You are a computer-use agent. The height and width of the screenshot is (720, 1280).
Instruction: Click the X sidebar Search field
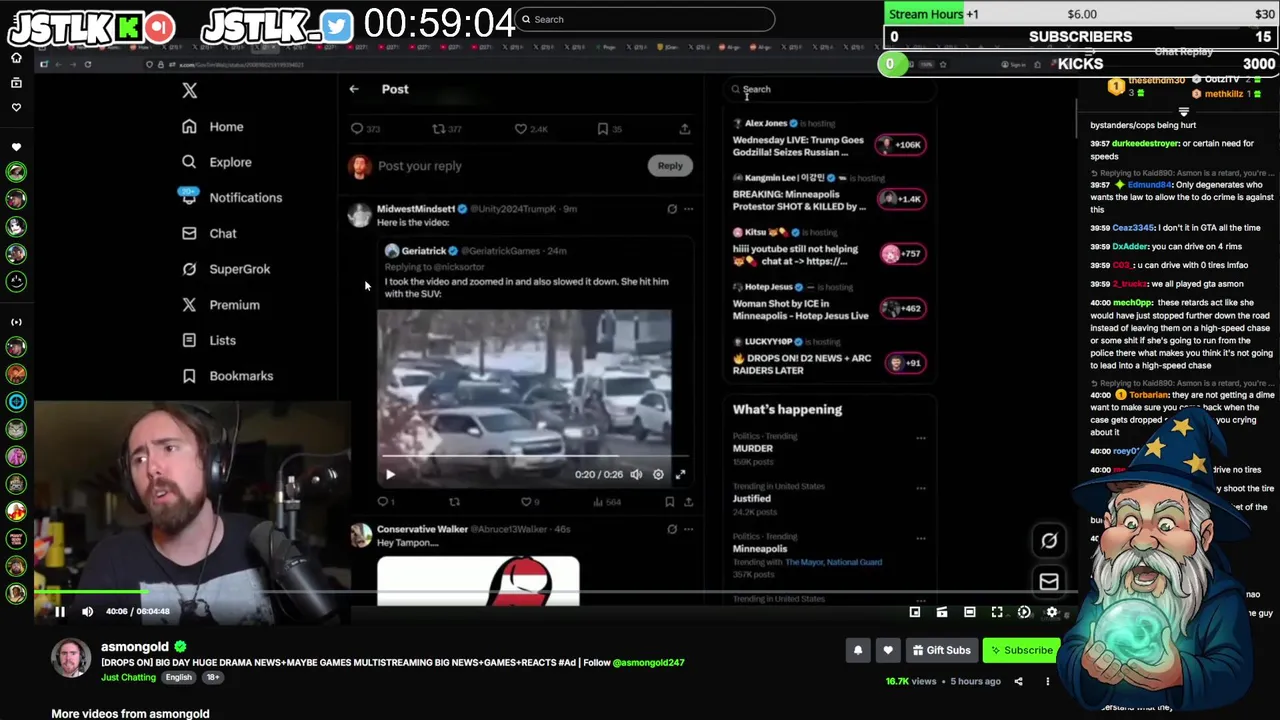coord(830,89)
